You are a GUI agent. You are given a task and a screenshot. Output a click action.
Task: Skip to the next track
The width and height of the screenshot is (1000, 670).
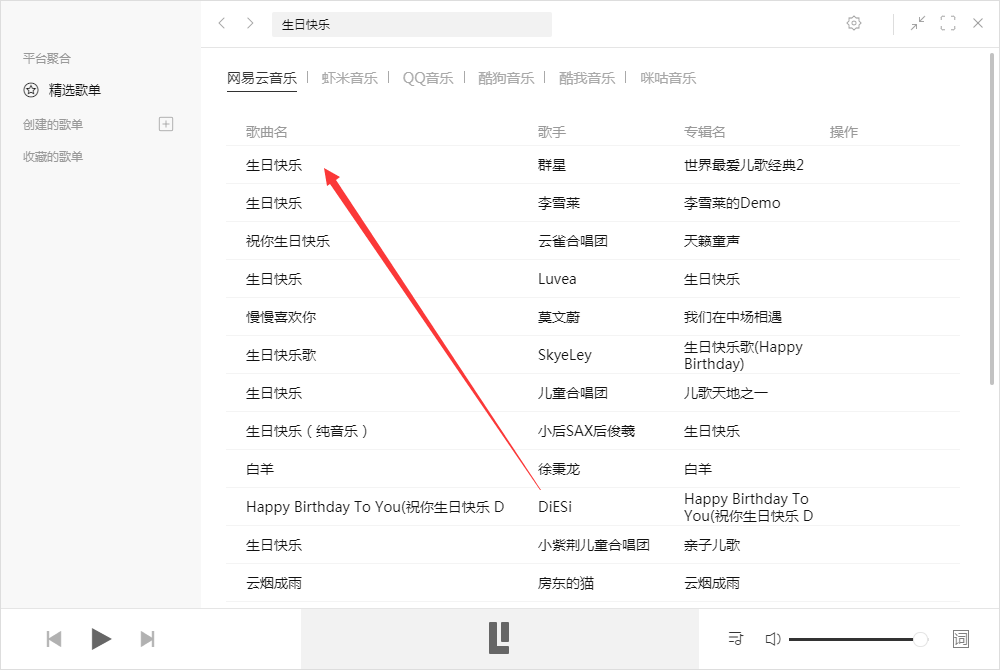(x=148, y=638)
